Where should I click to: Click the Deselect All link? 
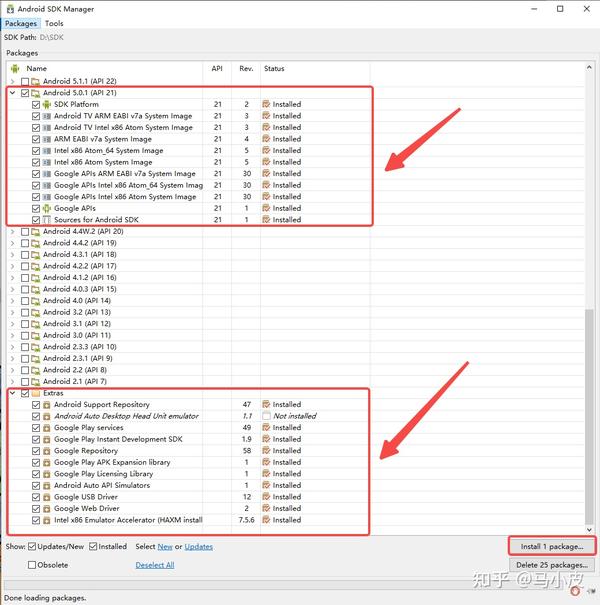pos(155,565)
